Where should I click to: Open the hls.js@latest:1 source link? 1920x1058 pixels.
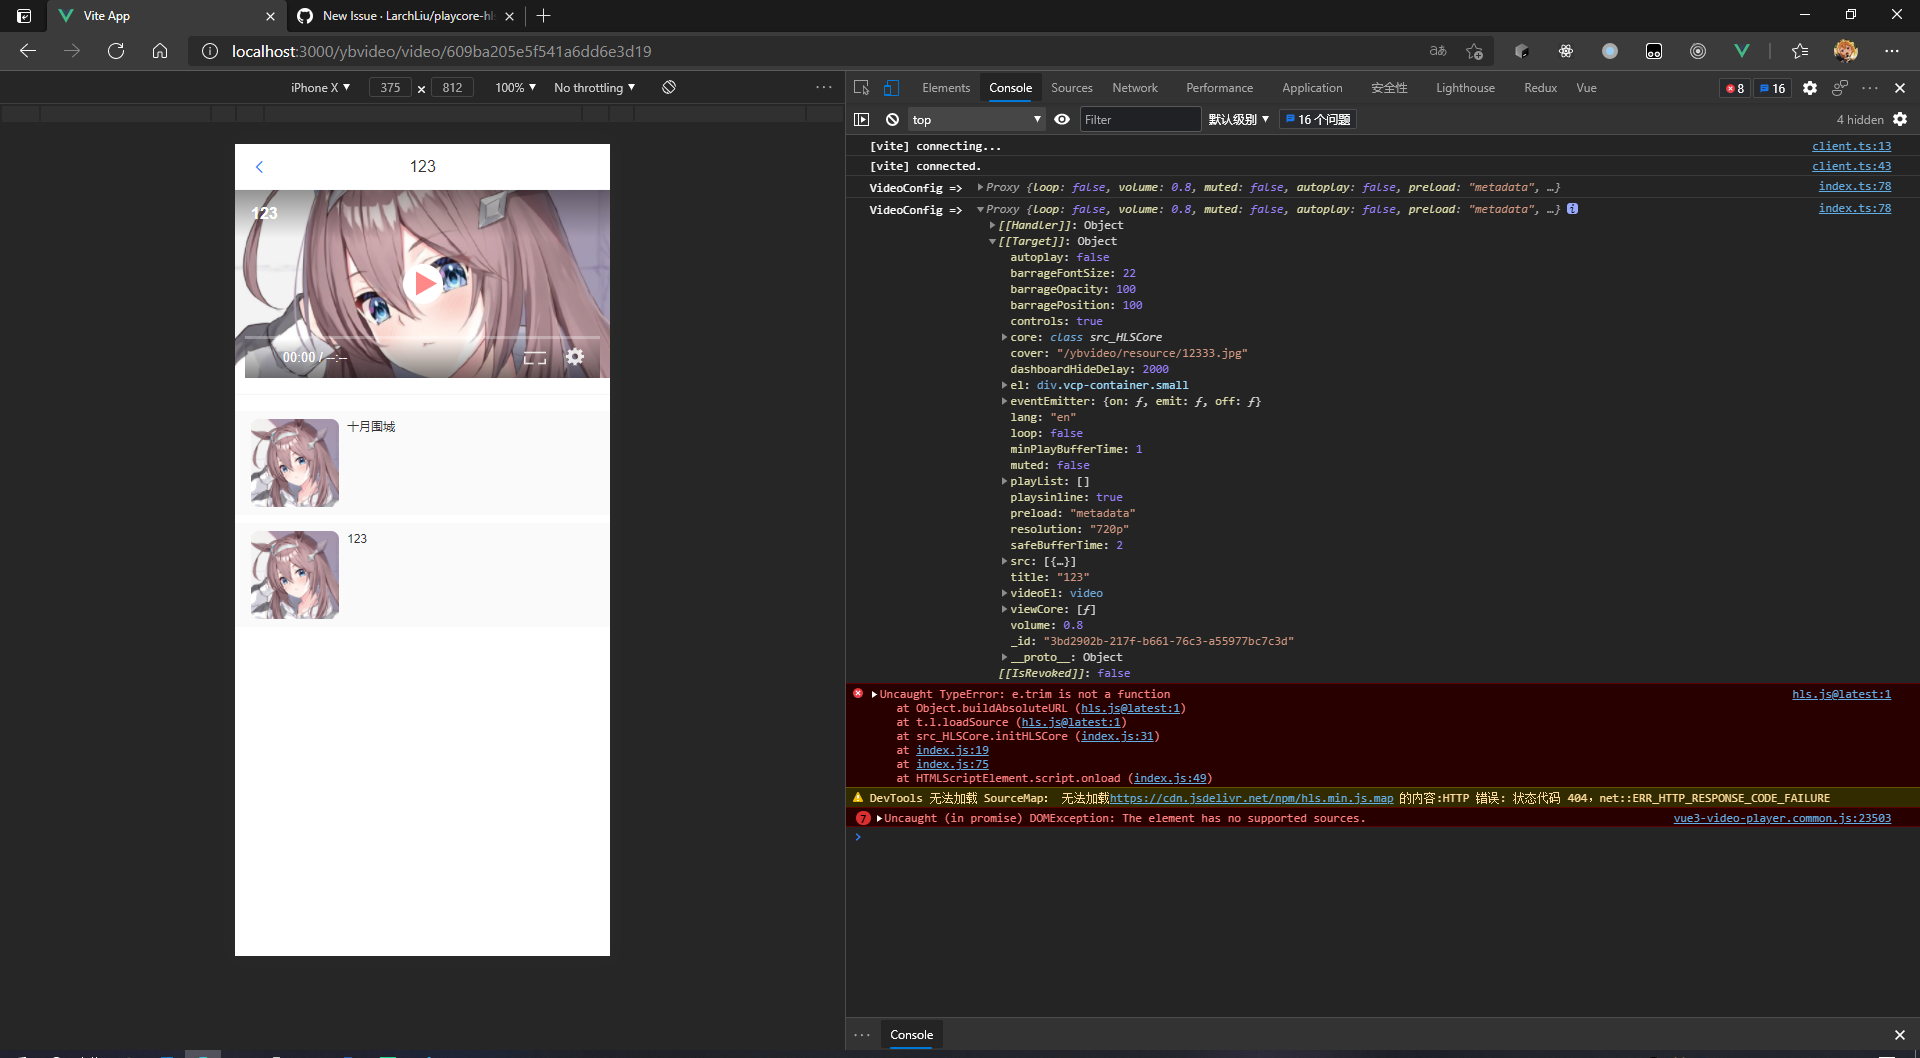click(x=1841, y=694)
